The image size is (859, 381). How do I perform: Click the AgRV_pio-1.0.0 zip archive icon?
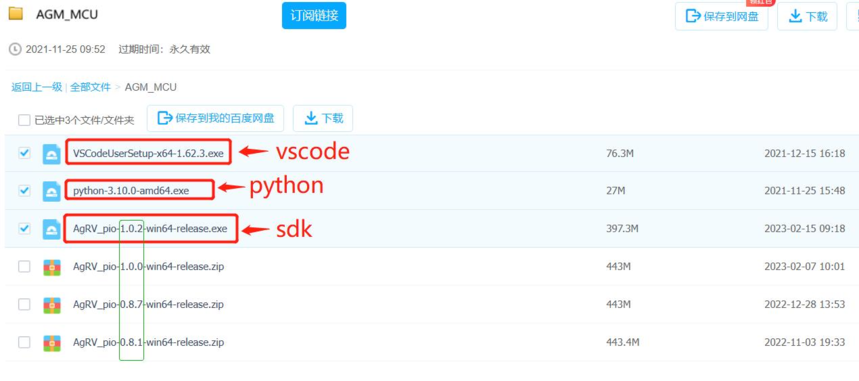(x=51, y=267)
